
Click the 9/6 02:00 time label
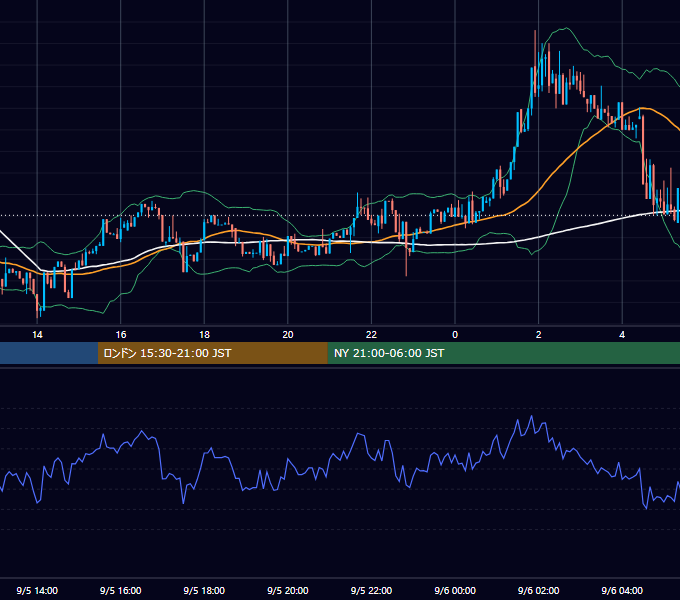539,590
